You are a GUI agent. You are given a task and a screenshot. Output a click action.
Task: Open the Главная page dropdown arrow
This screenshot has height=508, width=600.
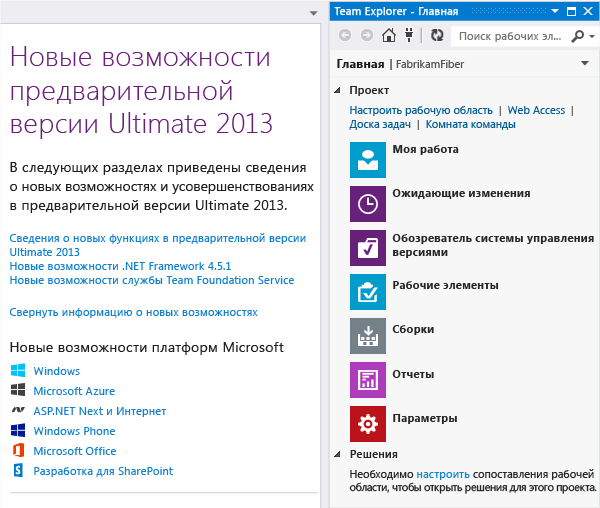[585, 63]
